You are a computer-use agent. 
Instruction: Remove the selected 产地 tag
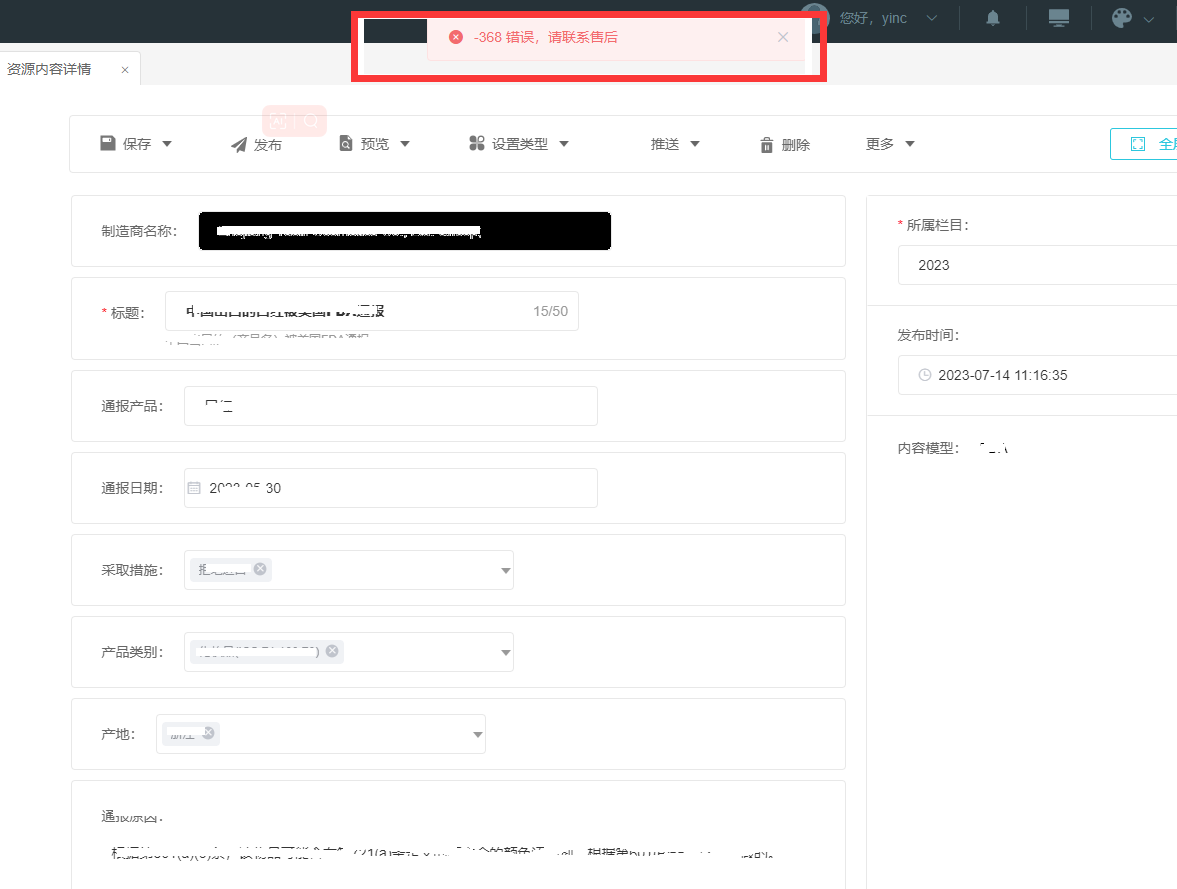[x=209, y=732]
